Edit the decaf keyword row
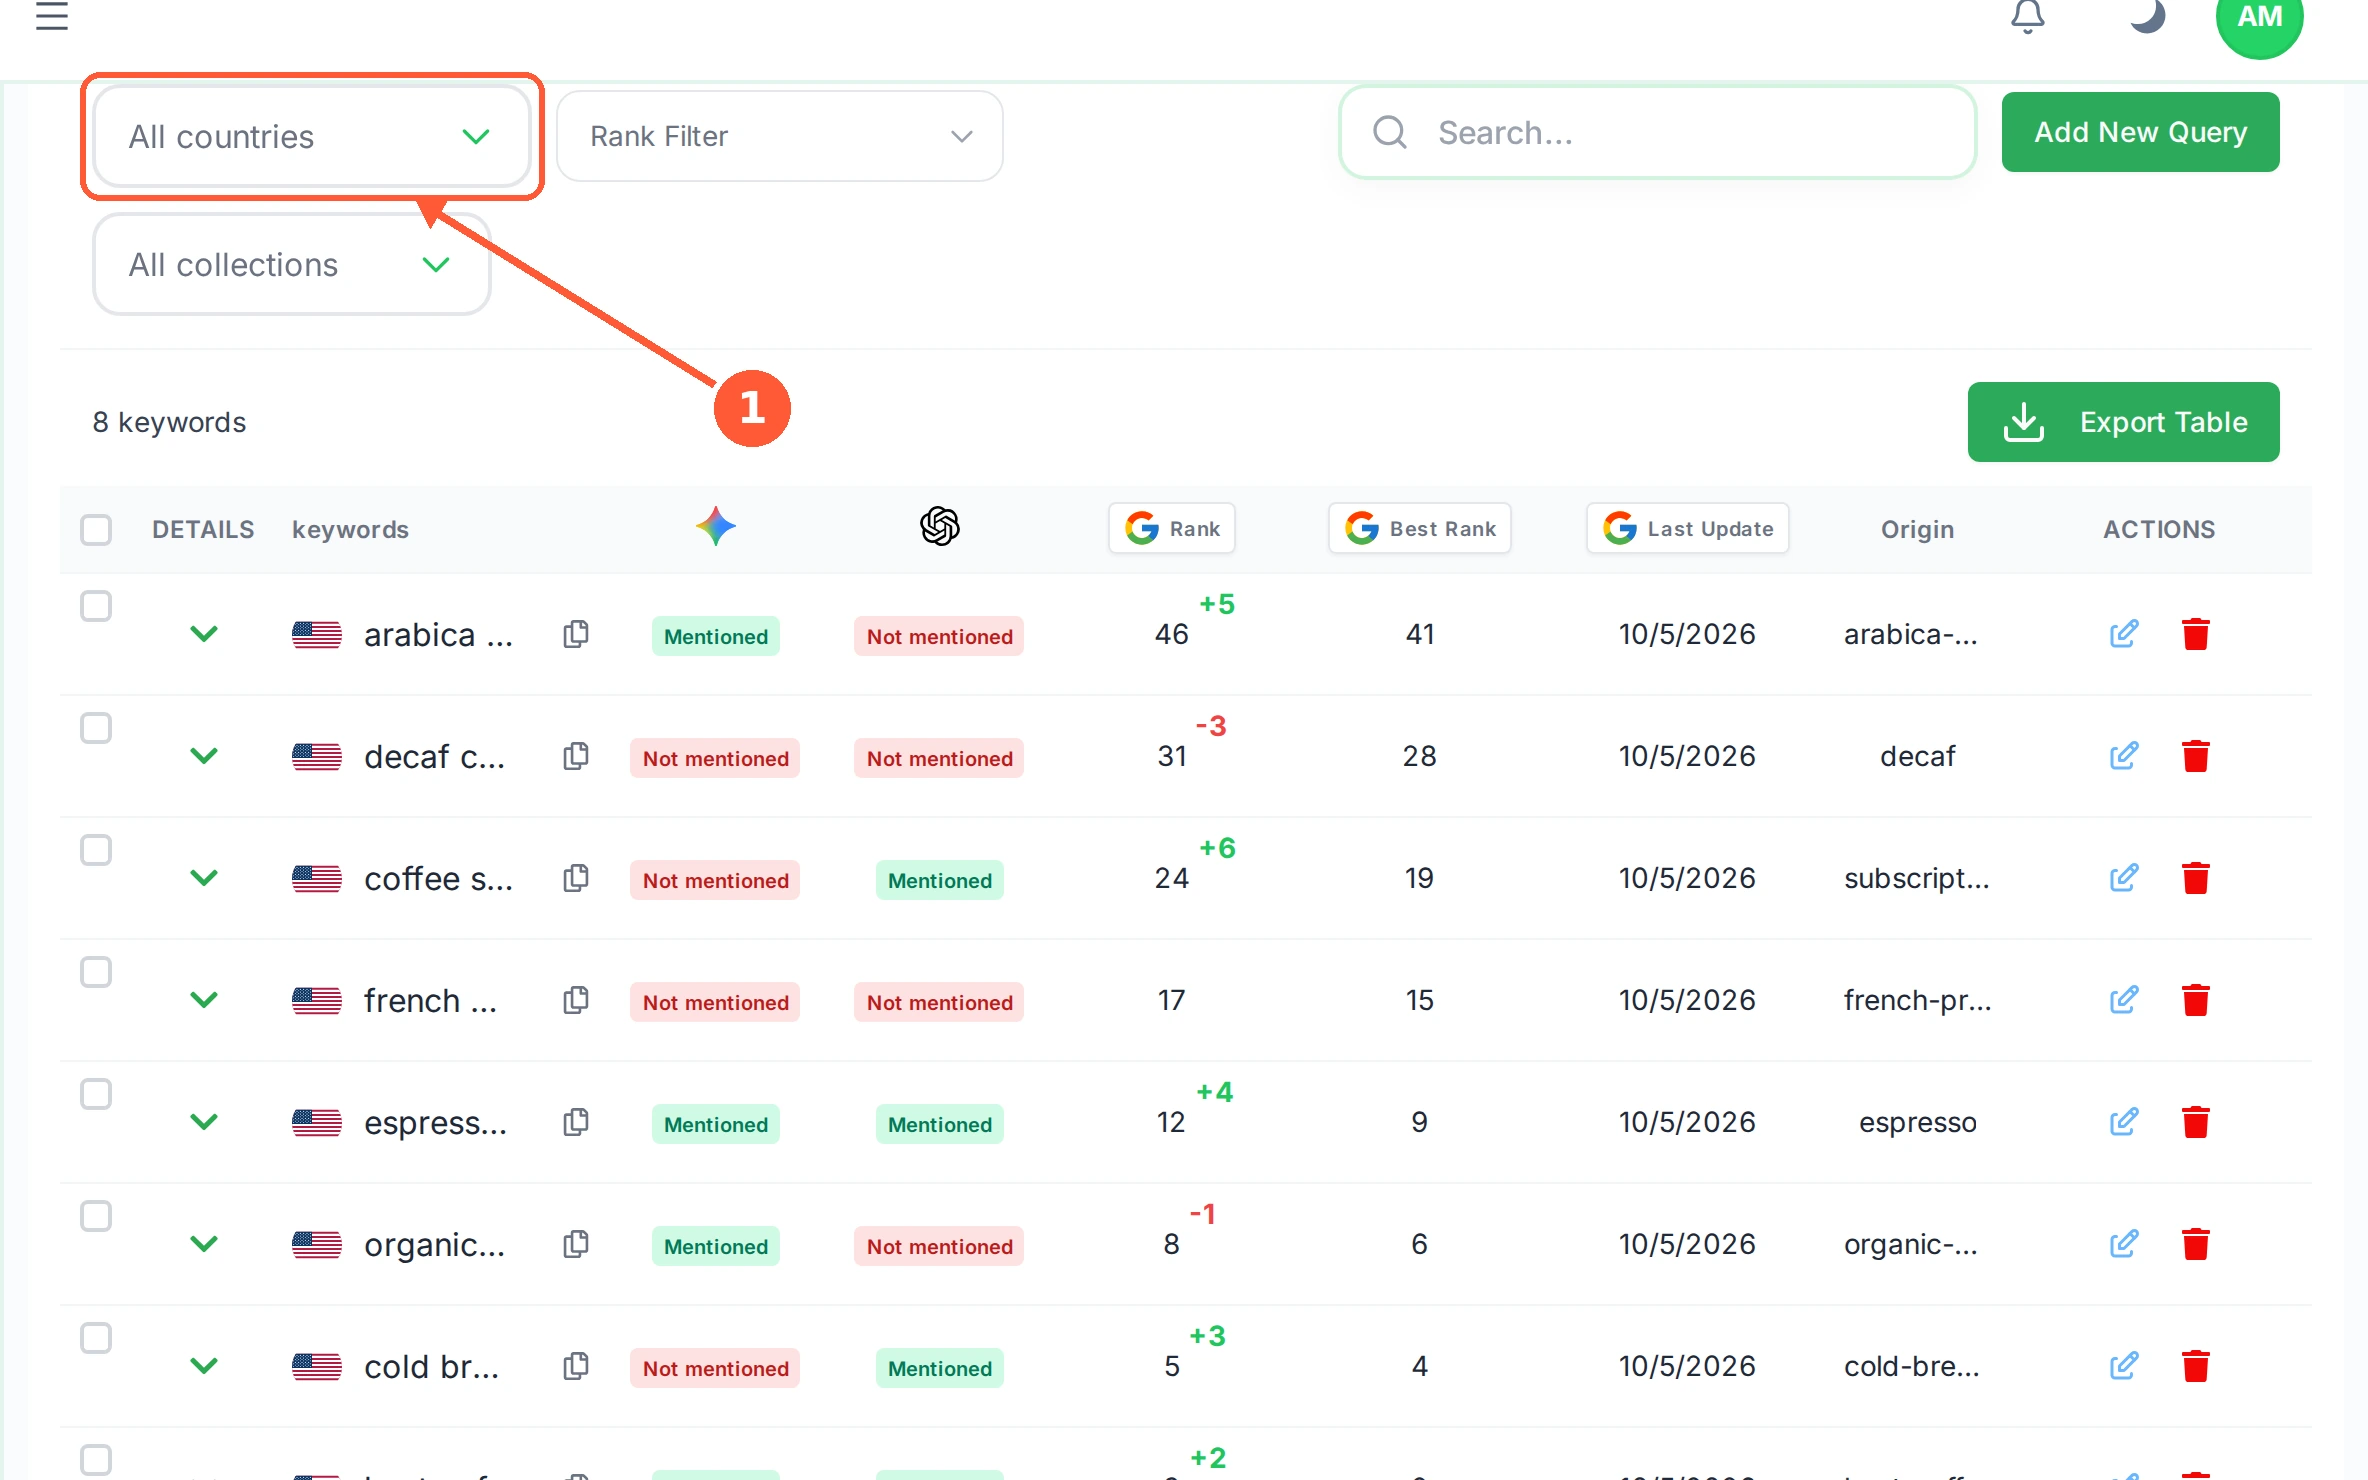This screenshot has height=1480, width=2368. pyautogui.click(x=2124, y=756)
